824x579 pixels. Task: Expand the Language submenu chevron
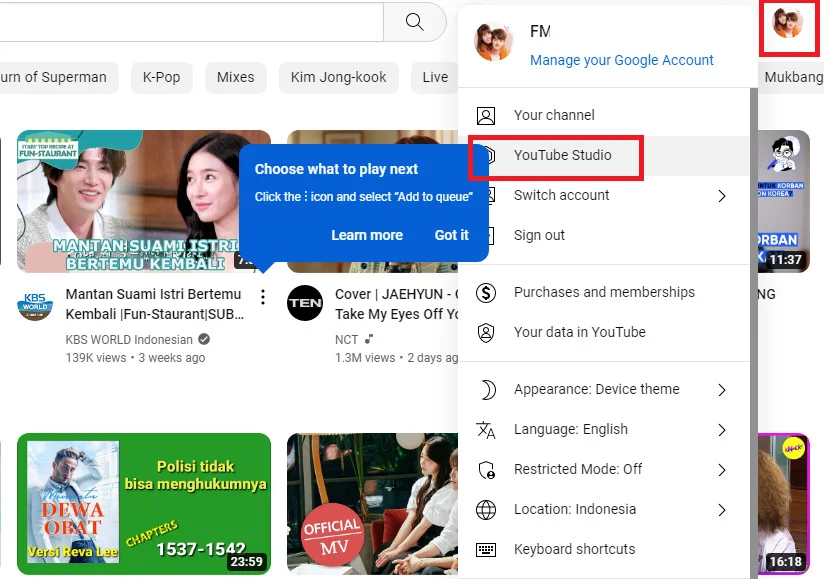(x=722, y=430)
